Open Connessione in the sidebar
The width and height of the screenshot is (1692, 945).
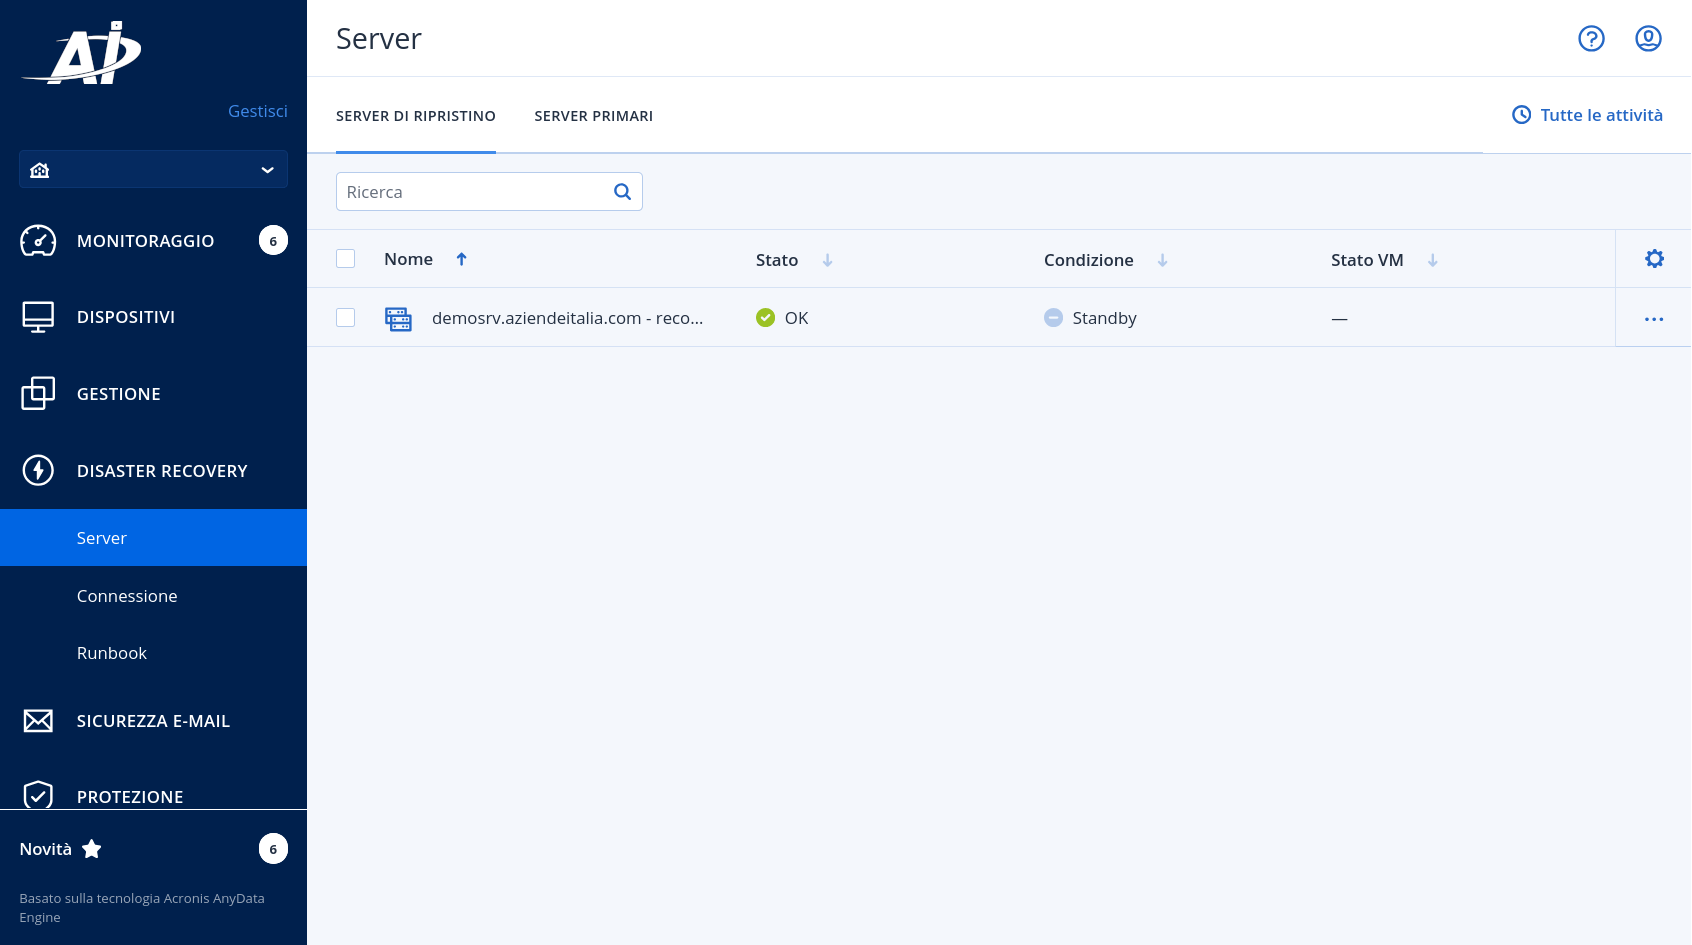127,596
